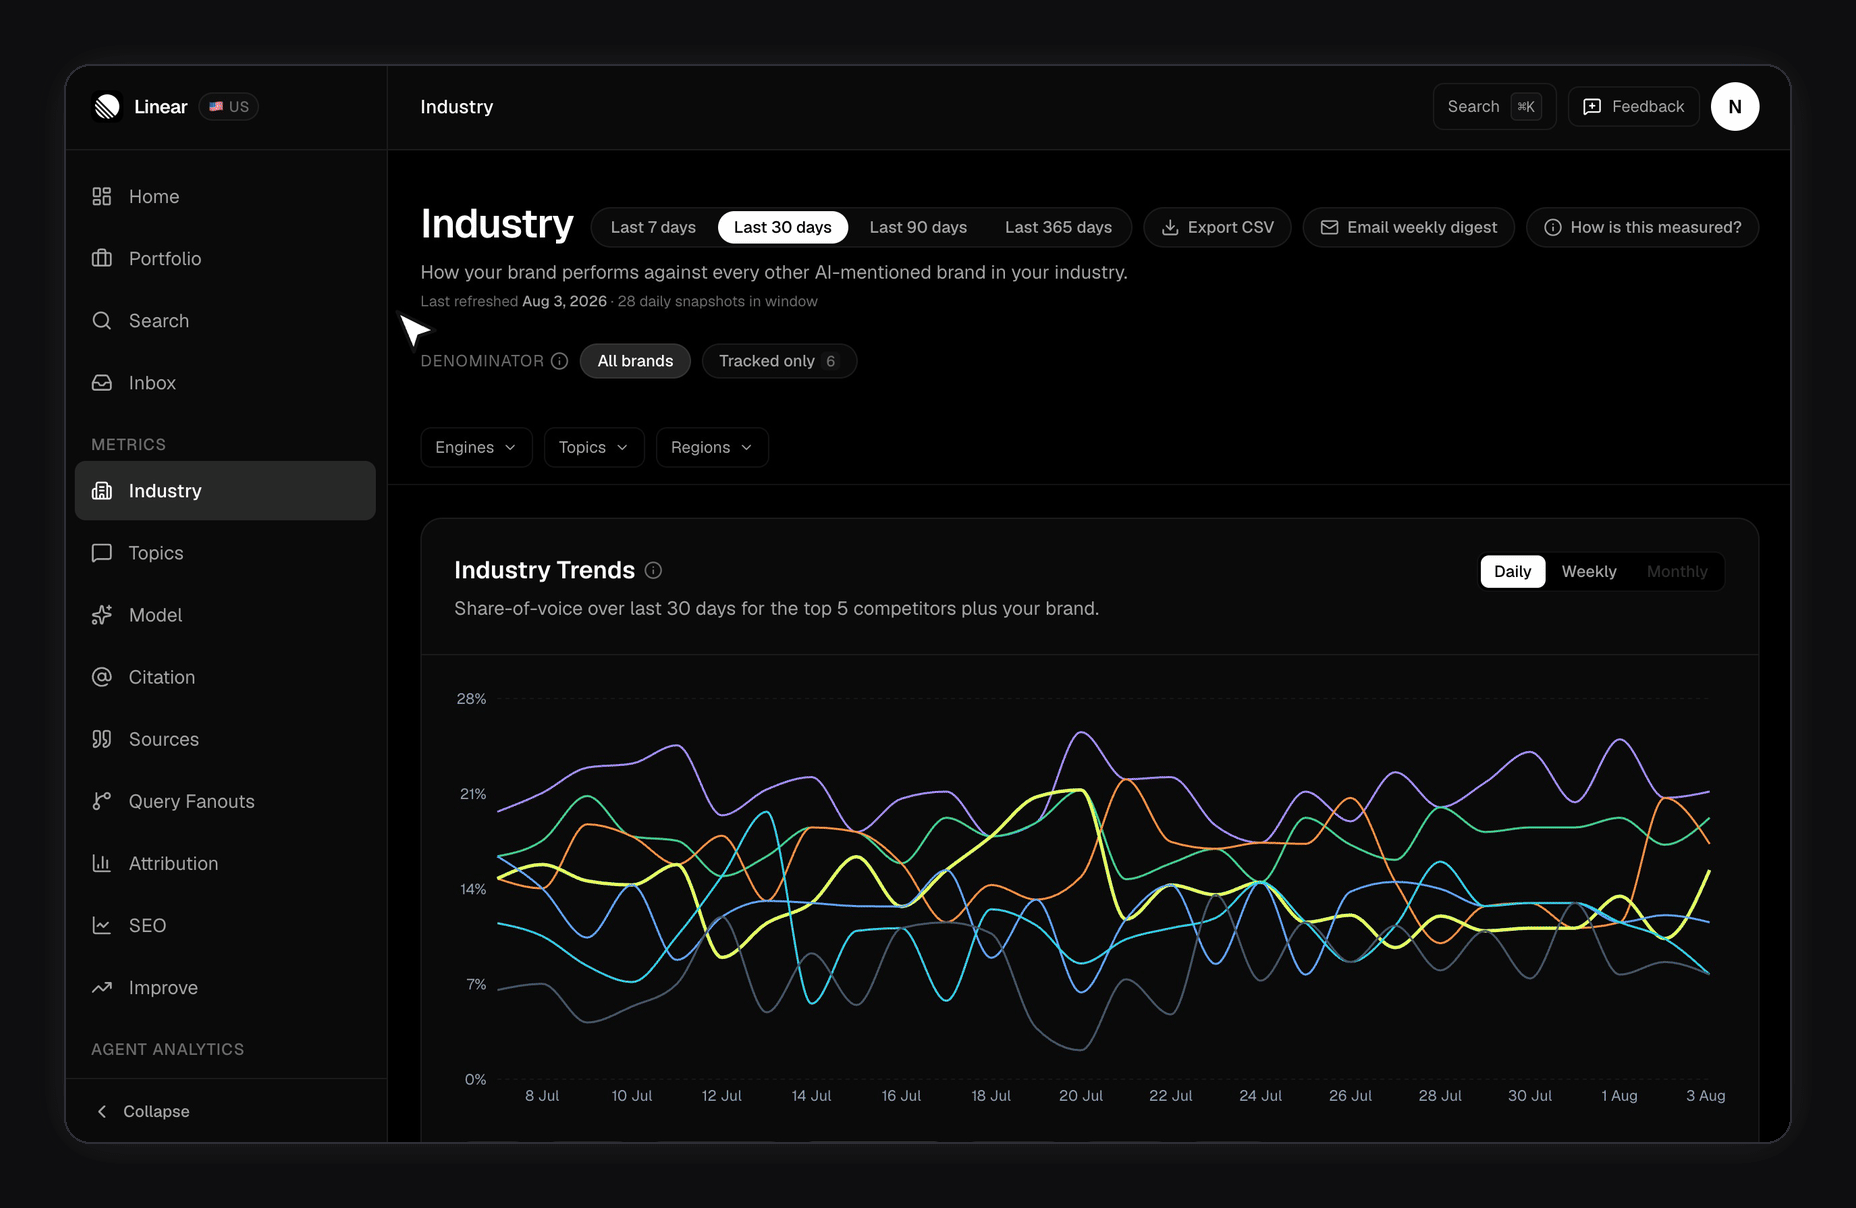The image size is (1856, 1208).
Task: Click the 20 Jul x-axis label
Action: click(x=1080, y=1096)
